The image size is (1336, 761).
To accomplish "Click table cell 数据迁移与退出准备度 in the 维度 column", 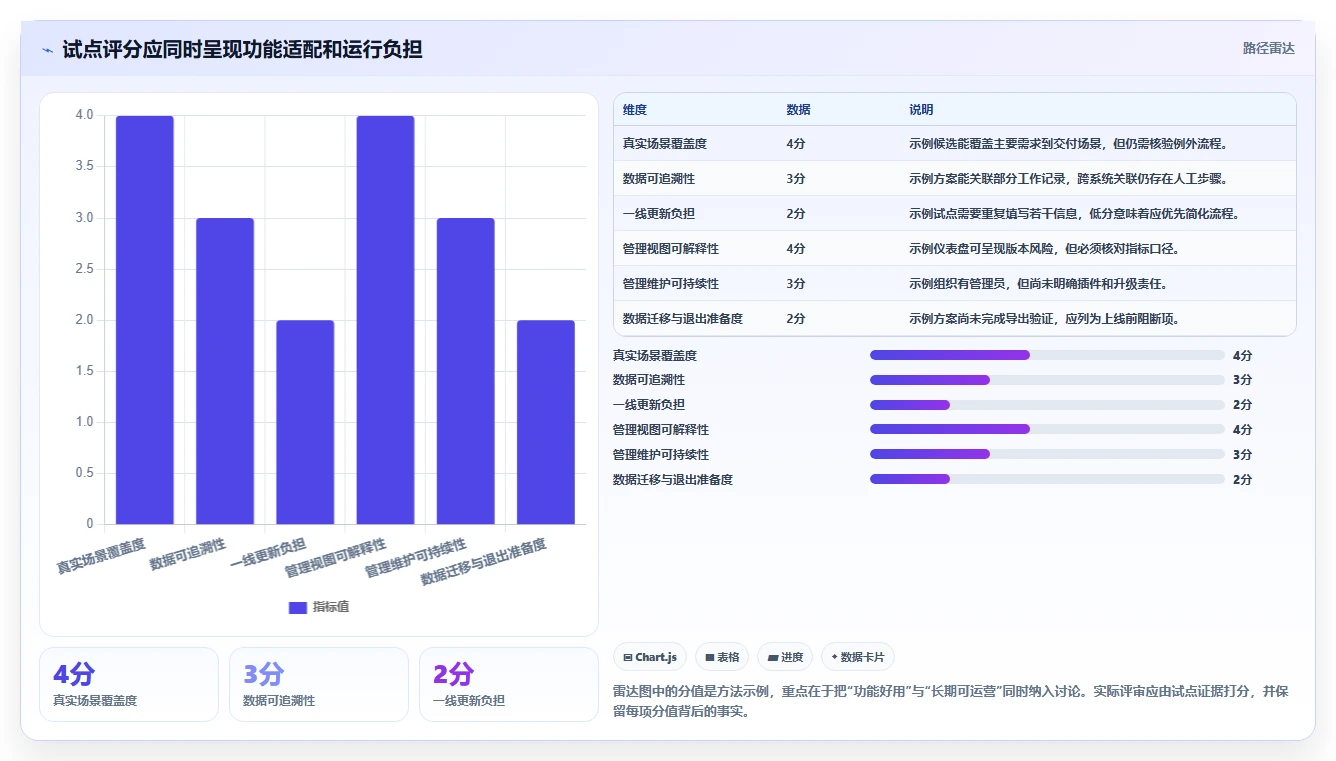I will pos(683,319).
